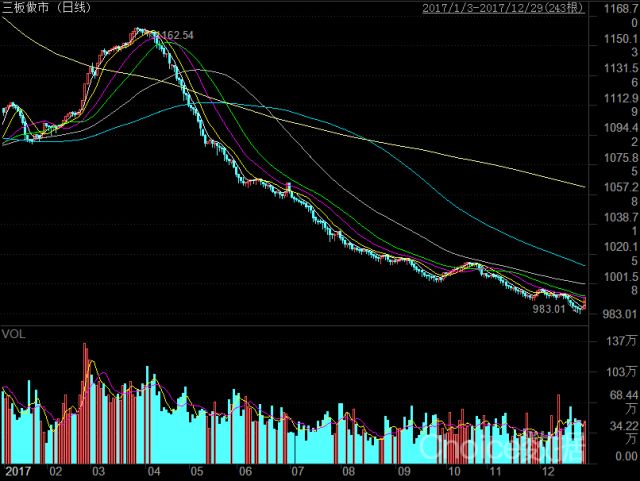Click the 1168.70 price axis label
The height and width of the screenshot is (481, 640).
point(620,16)
